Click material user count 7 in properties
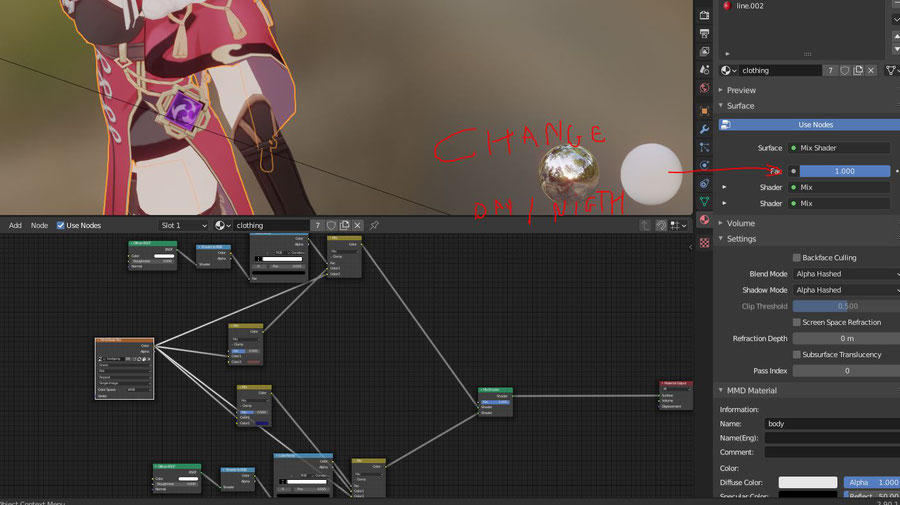This screenshot has width=900, height=505. 830,71
